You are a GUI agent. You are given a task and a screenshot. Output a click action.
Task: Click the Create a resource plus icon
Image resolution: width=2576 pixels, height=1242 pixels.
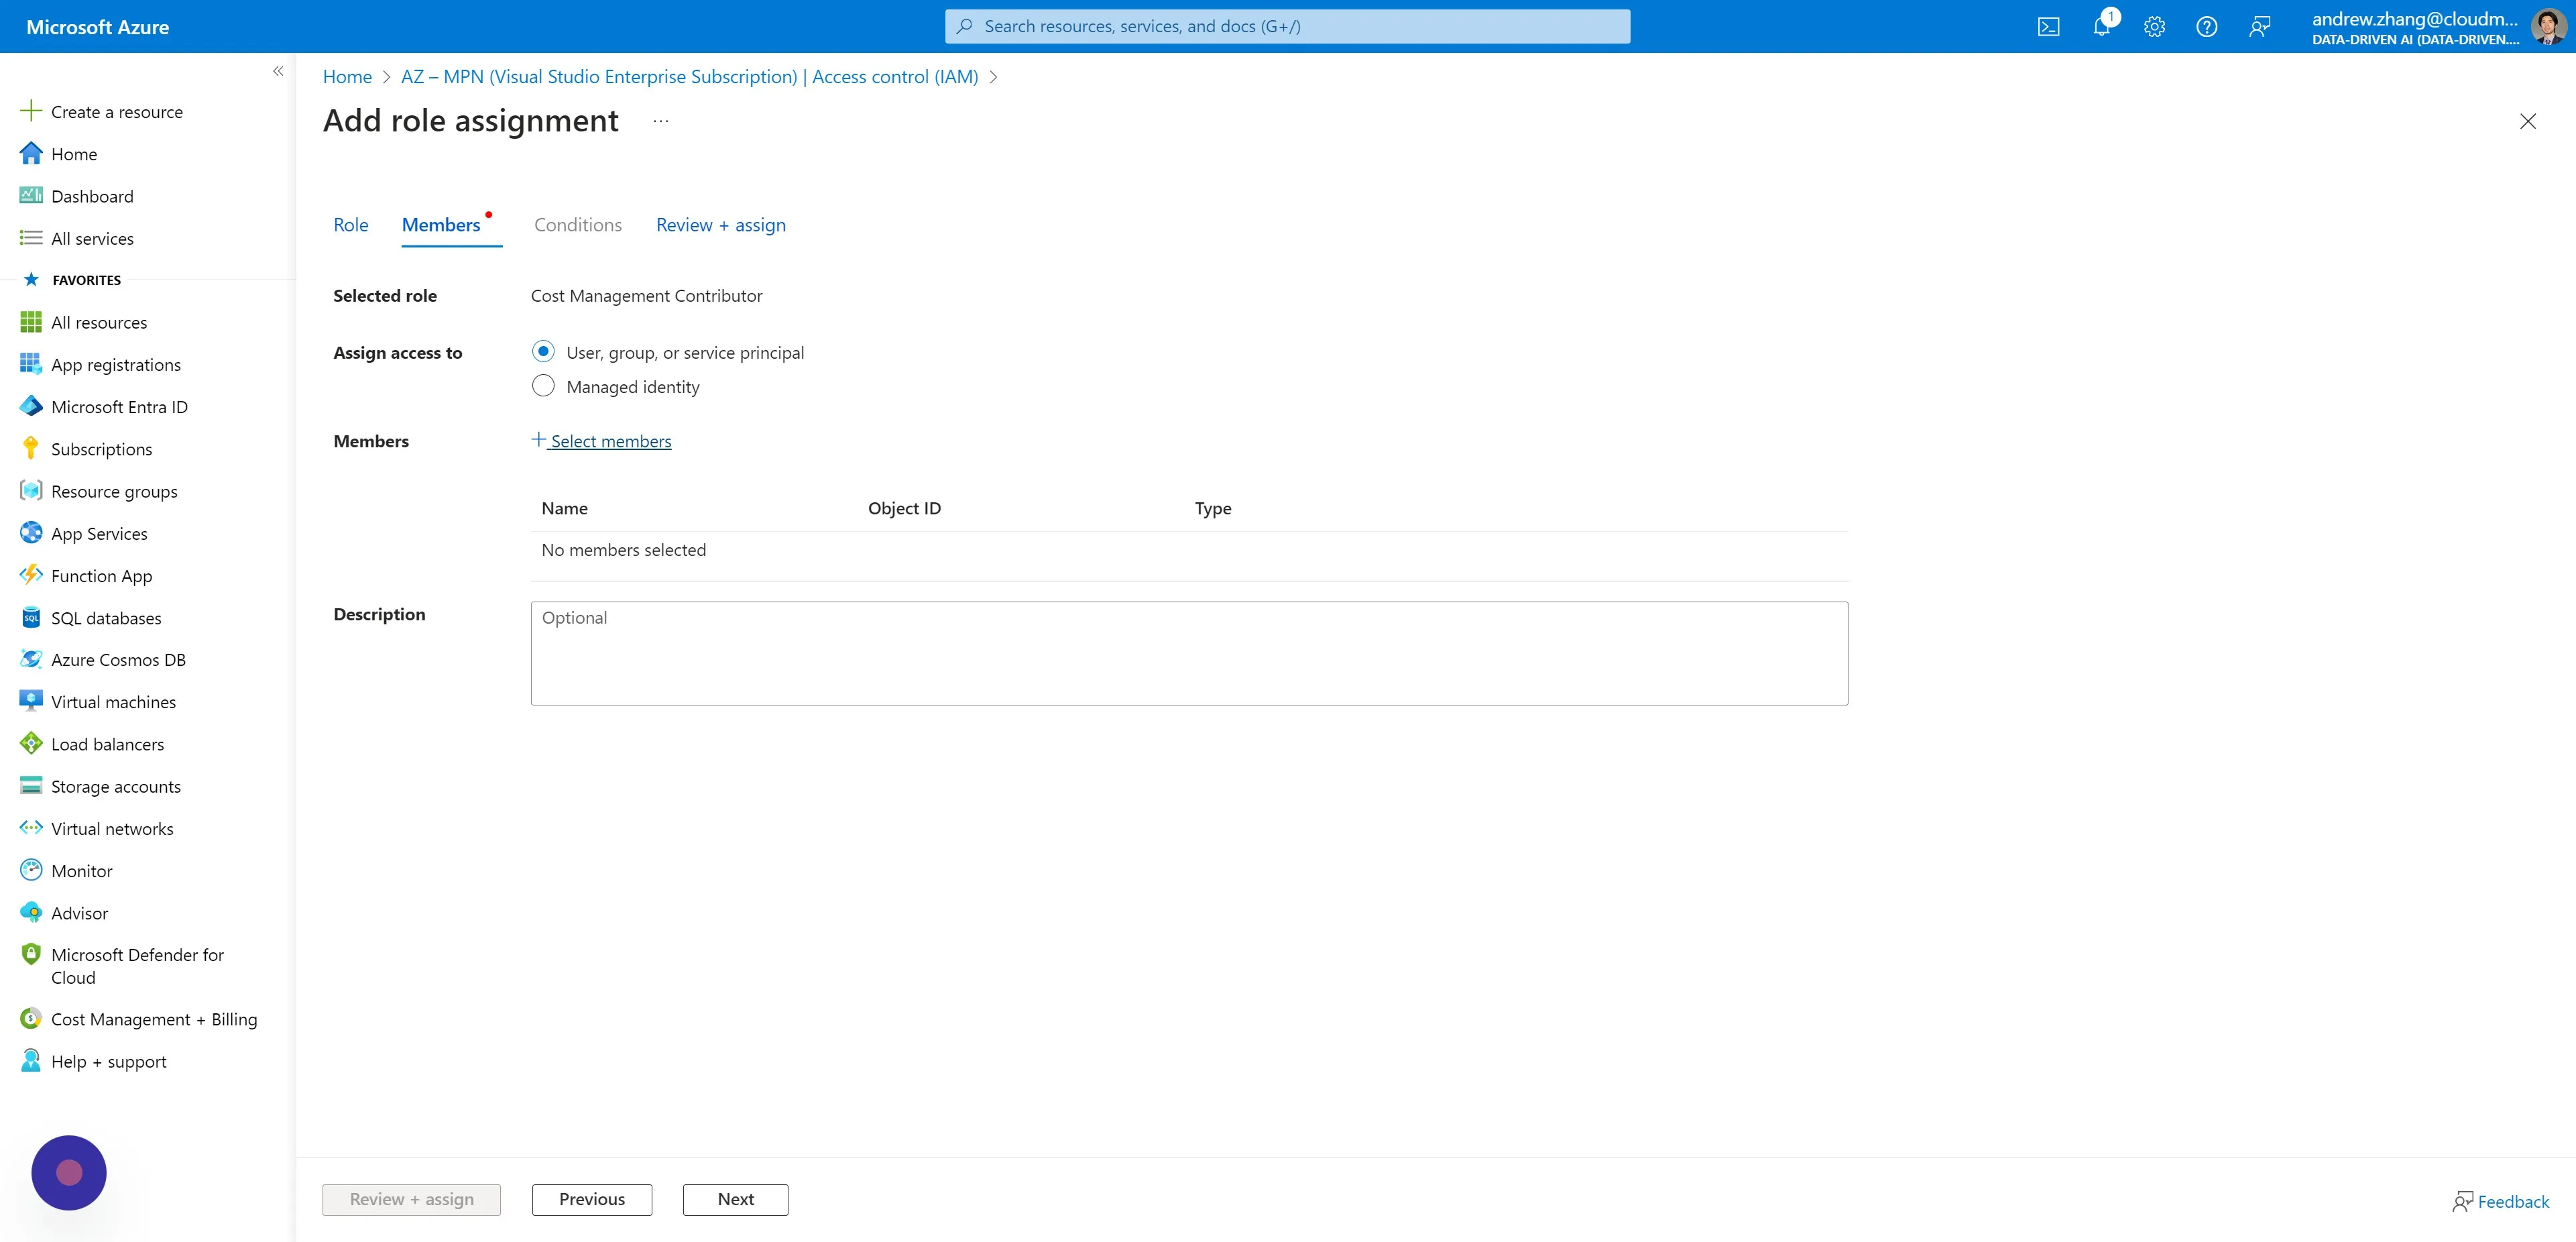coord(31,111)
